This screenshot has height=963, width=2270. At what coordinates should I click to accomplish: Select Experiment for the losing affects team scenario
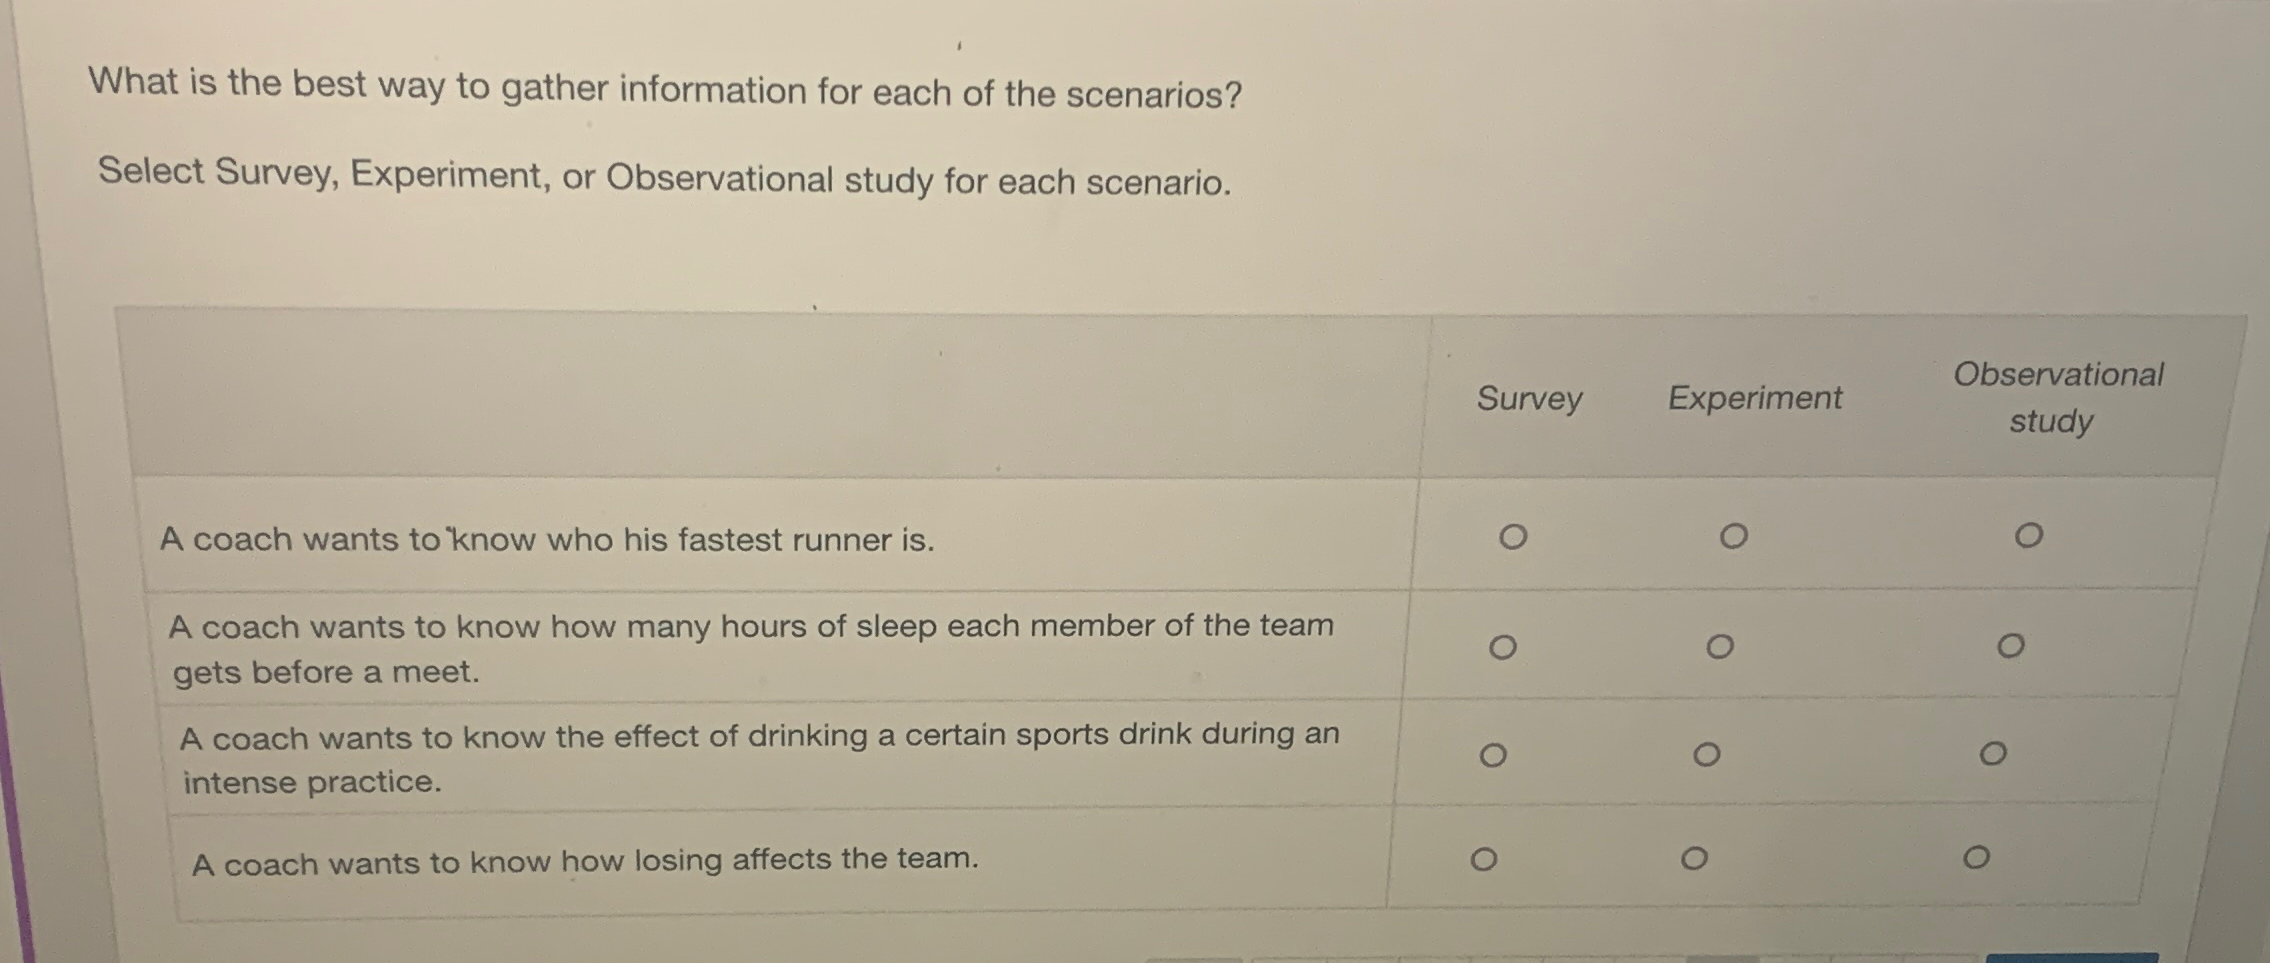click(x=1695, y=857)
